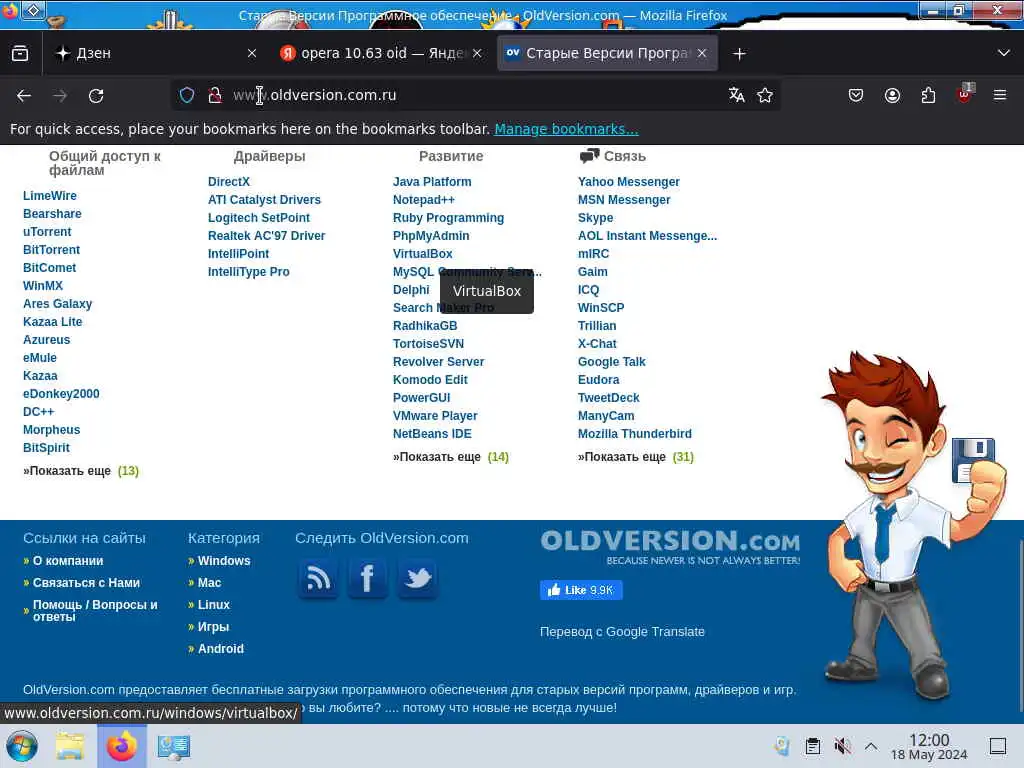Open the clipboard tray icon
The width and height of the screenshot is (1024, 768).
coord(812,746)
